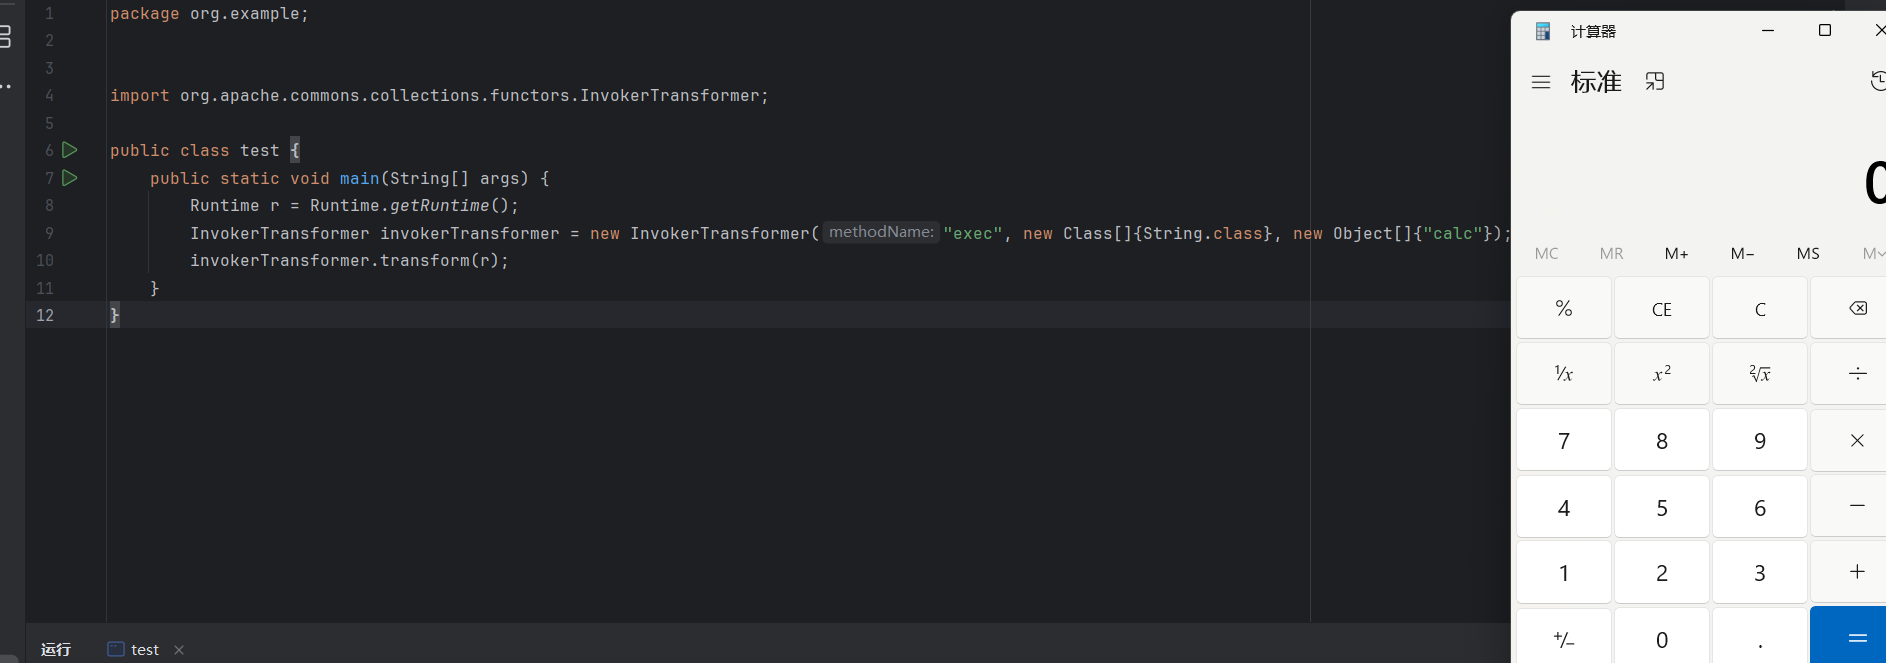
Task: Click the MS memory store button
Action: point(1807,254)
